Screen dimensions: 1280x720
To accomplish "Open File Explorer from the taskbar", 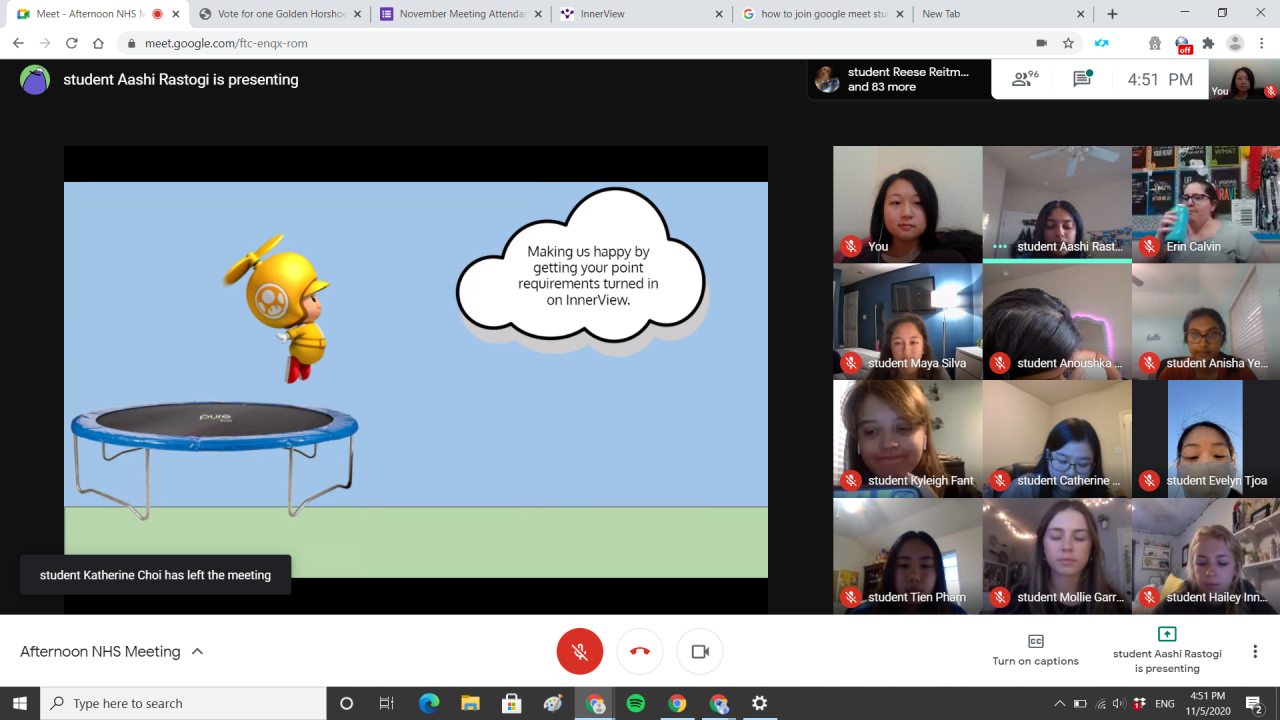I will coord(470,703).
